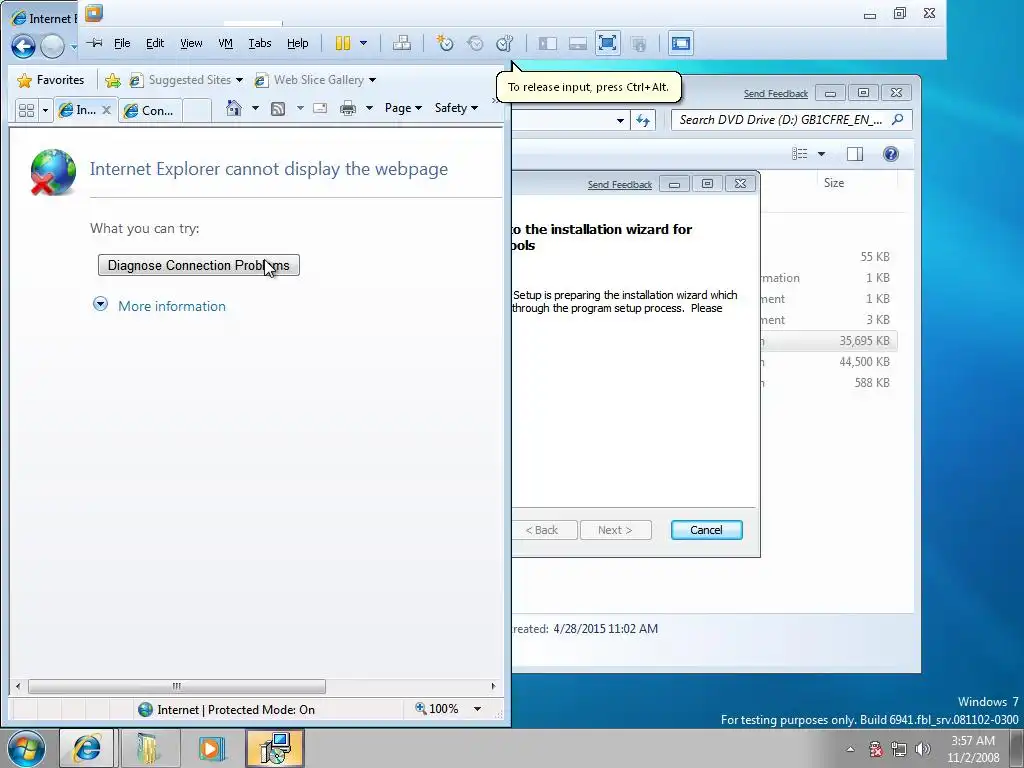Switch the VM to Unity mode
The width and height of the screenshot is (1024, 768).
(x=639, y=43)
